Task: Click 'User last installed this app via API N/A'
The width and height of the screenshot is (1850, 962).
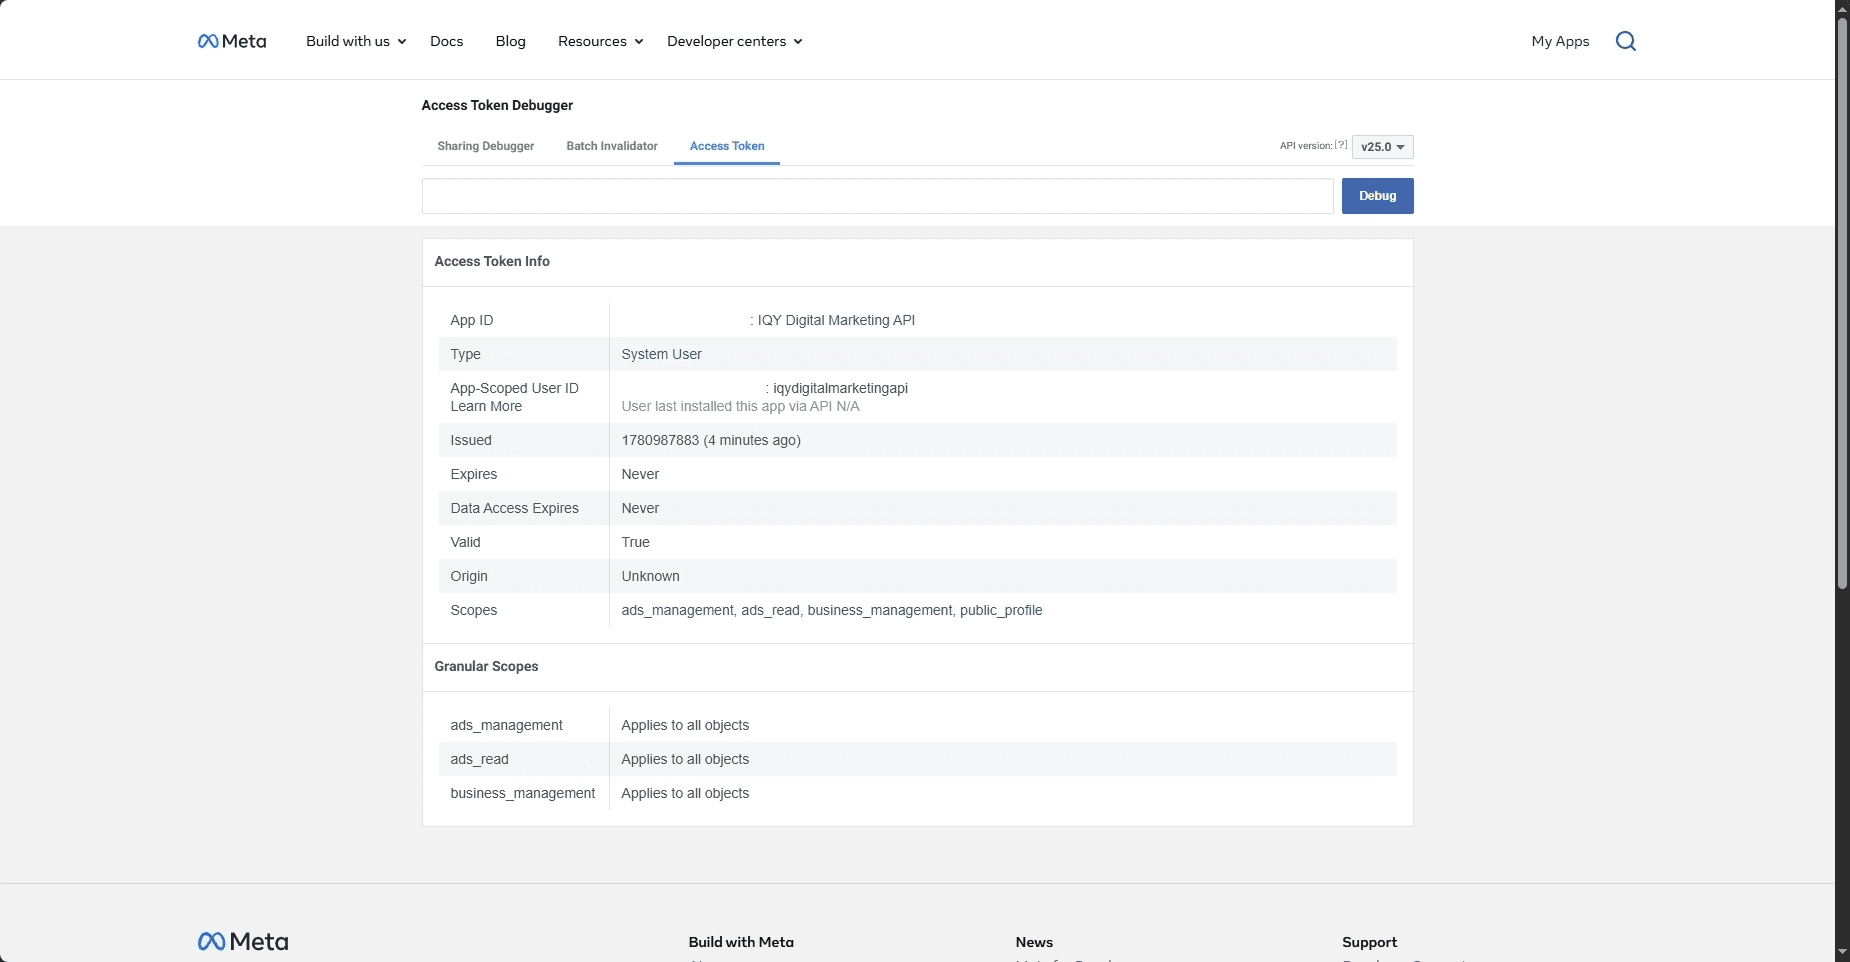Action: click(x=740, y=406)
